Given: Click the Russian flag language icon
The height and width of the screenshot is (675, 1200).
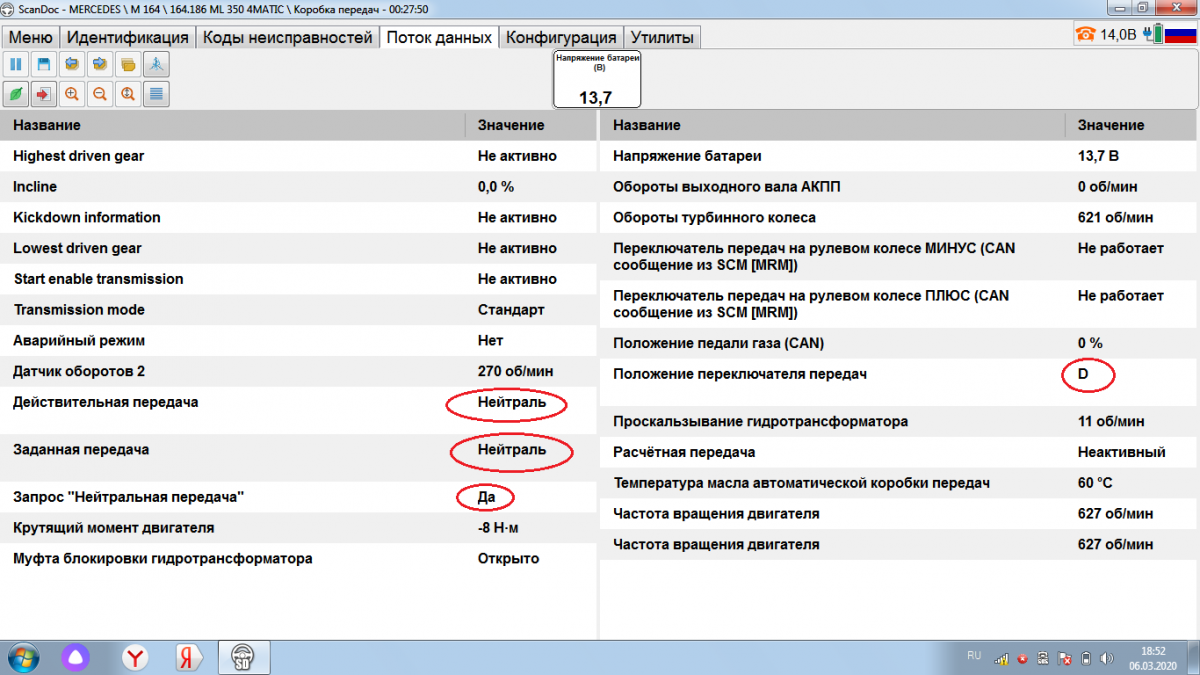Looking at the screenshot, I should (x=1182, y=35).
